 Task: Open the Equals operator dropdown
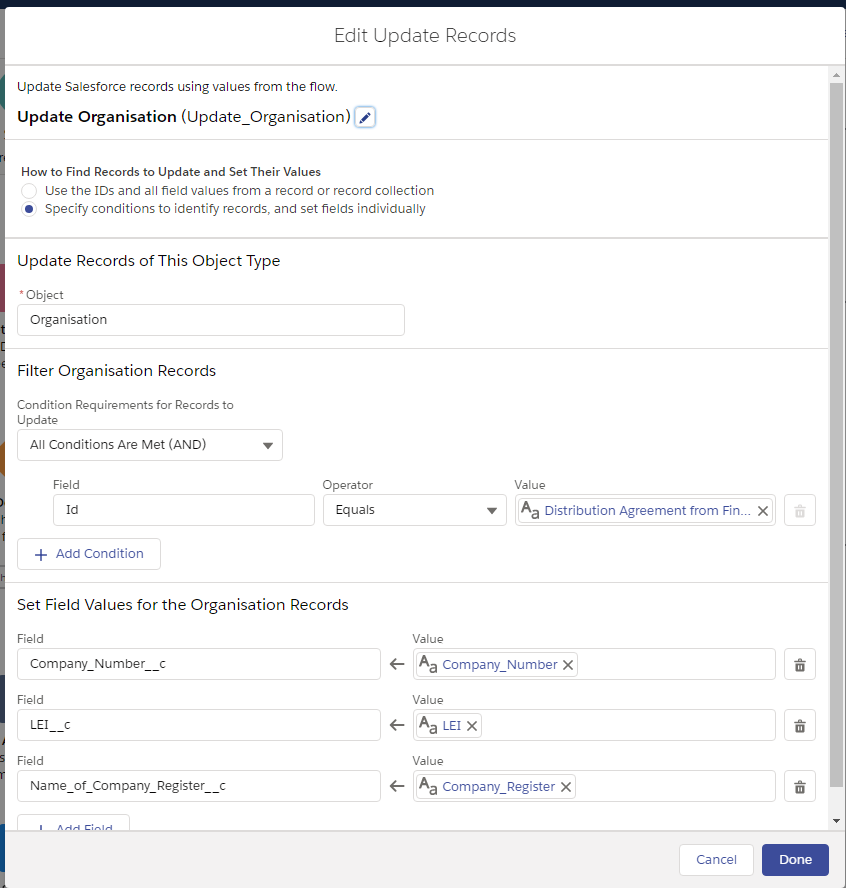(414, 510)
